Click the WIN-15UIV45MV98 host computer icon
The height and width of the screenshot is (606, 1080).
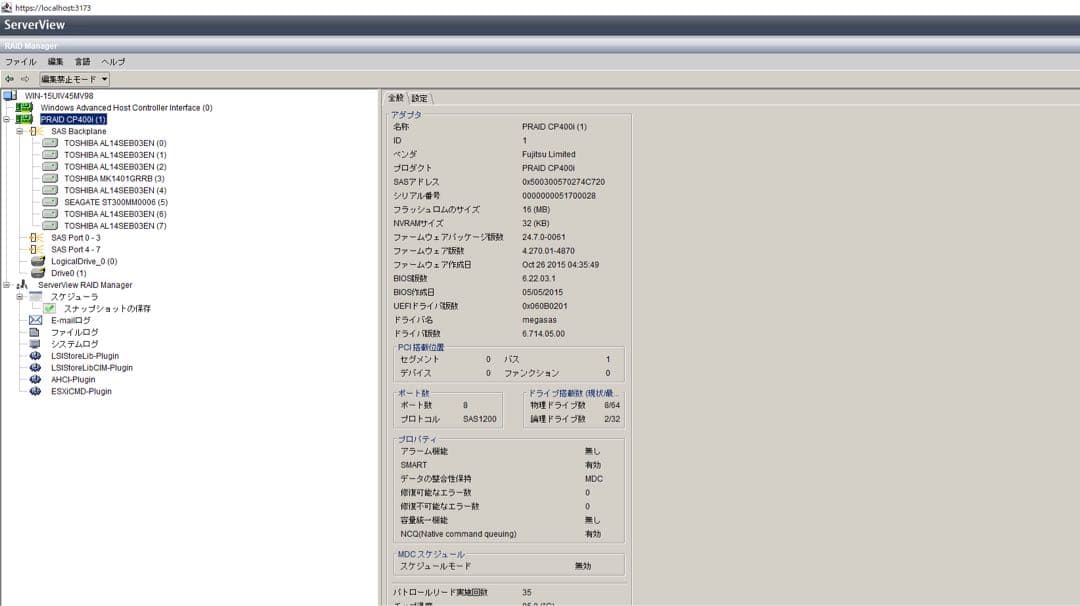pos(10,96)
